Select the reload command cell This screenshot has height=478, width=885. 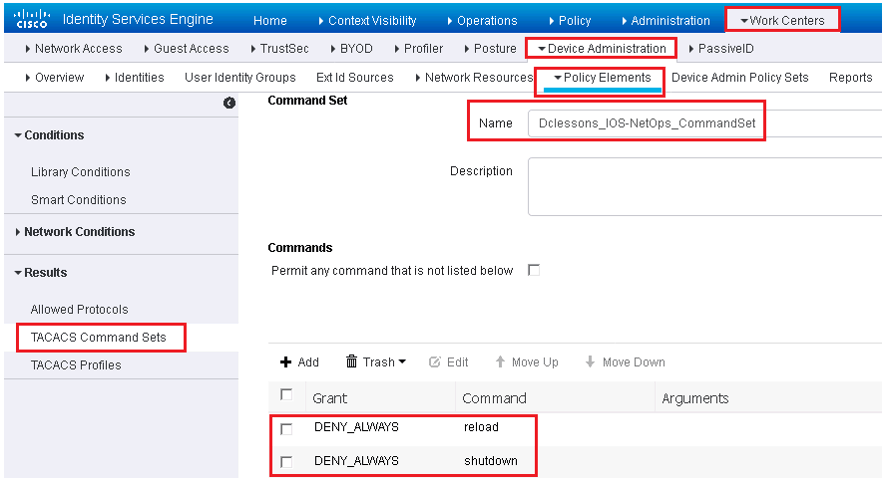481,427
